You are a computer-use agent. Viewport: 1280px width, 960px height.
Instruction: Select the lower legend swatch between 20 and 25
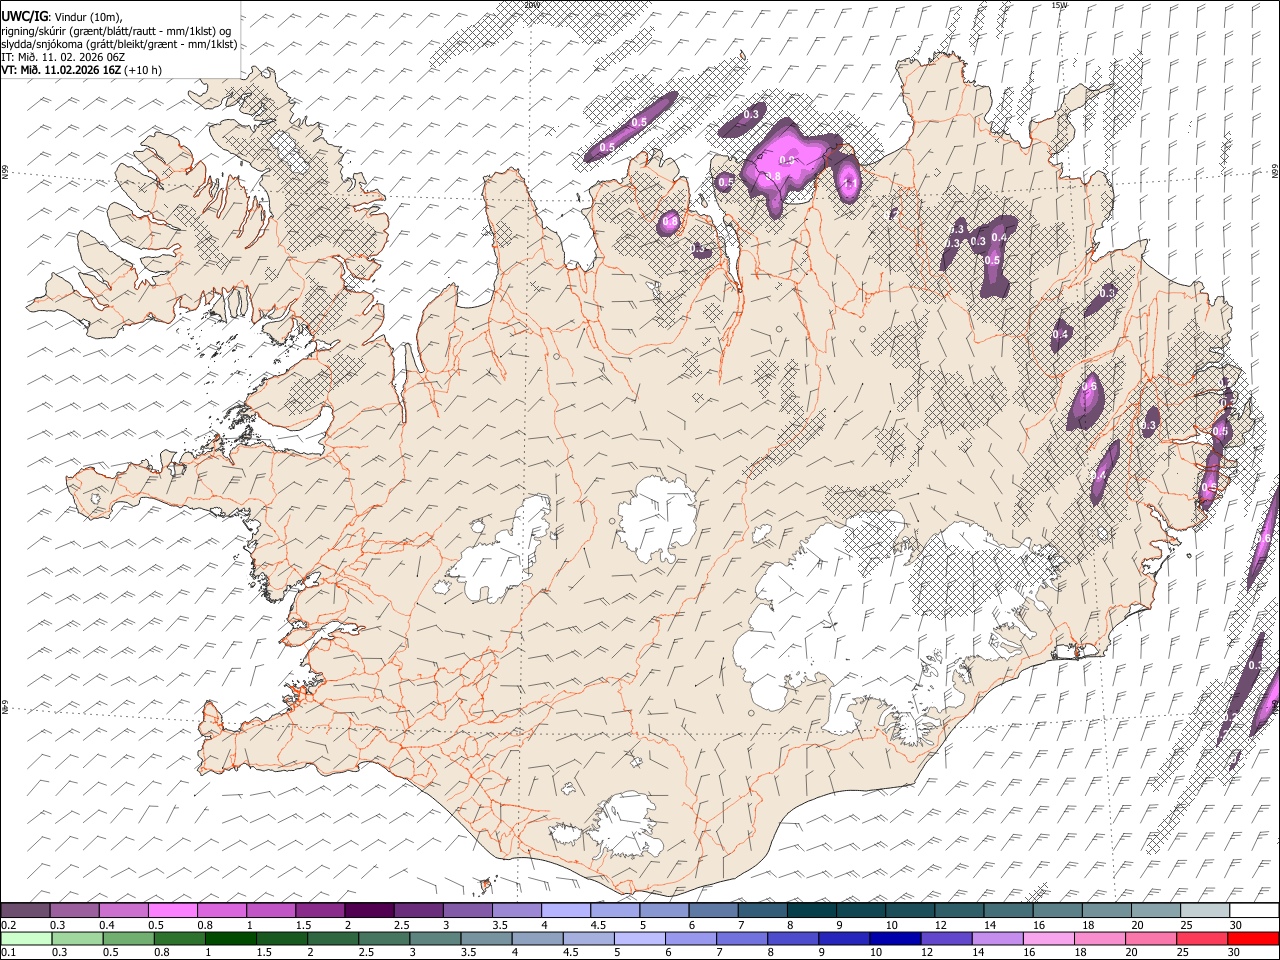[x=1151, y=938]
